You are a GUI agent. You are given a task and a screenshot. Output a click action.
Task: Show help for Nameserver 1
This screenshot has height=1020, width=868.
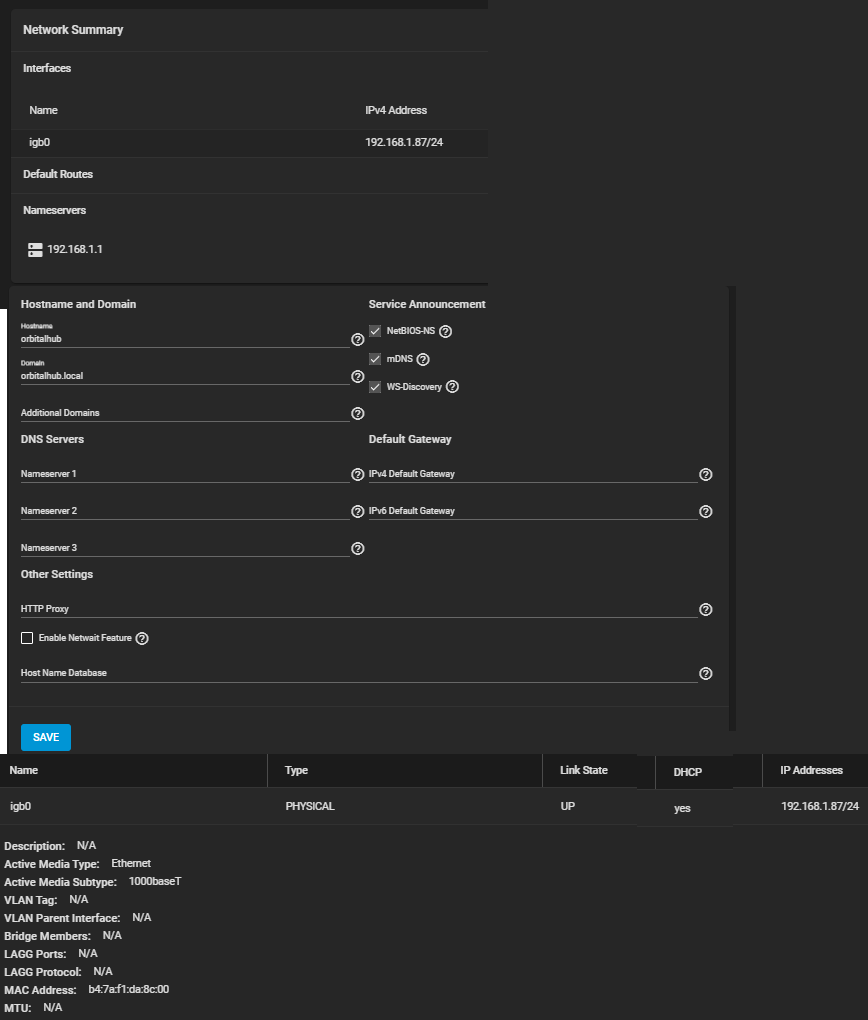(x=358, y=475)
